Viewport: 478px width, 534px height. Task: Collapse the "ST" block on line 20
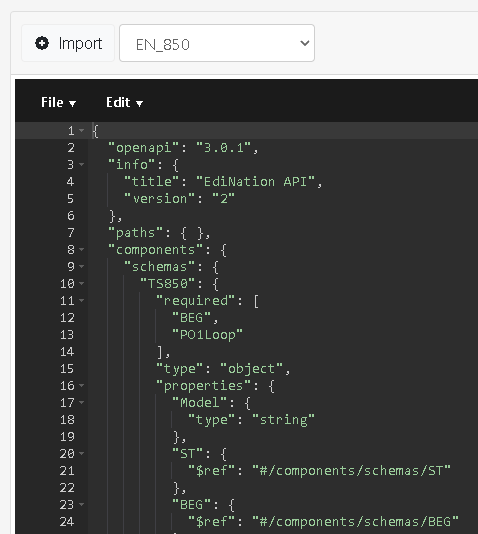[81, 453]
